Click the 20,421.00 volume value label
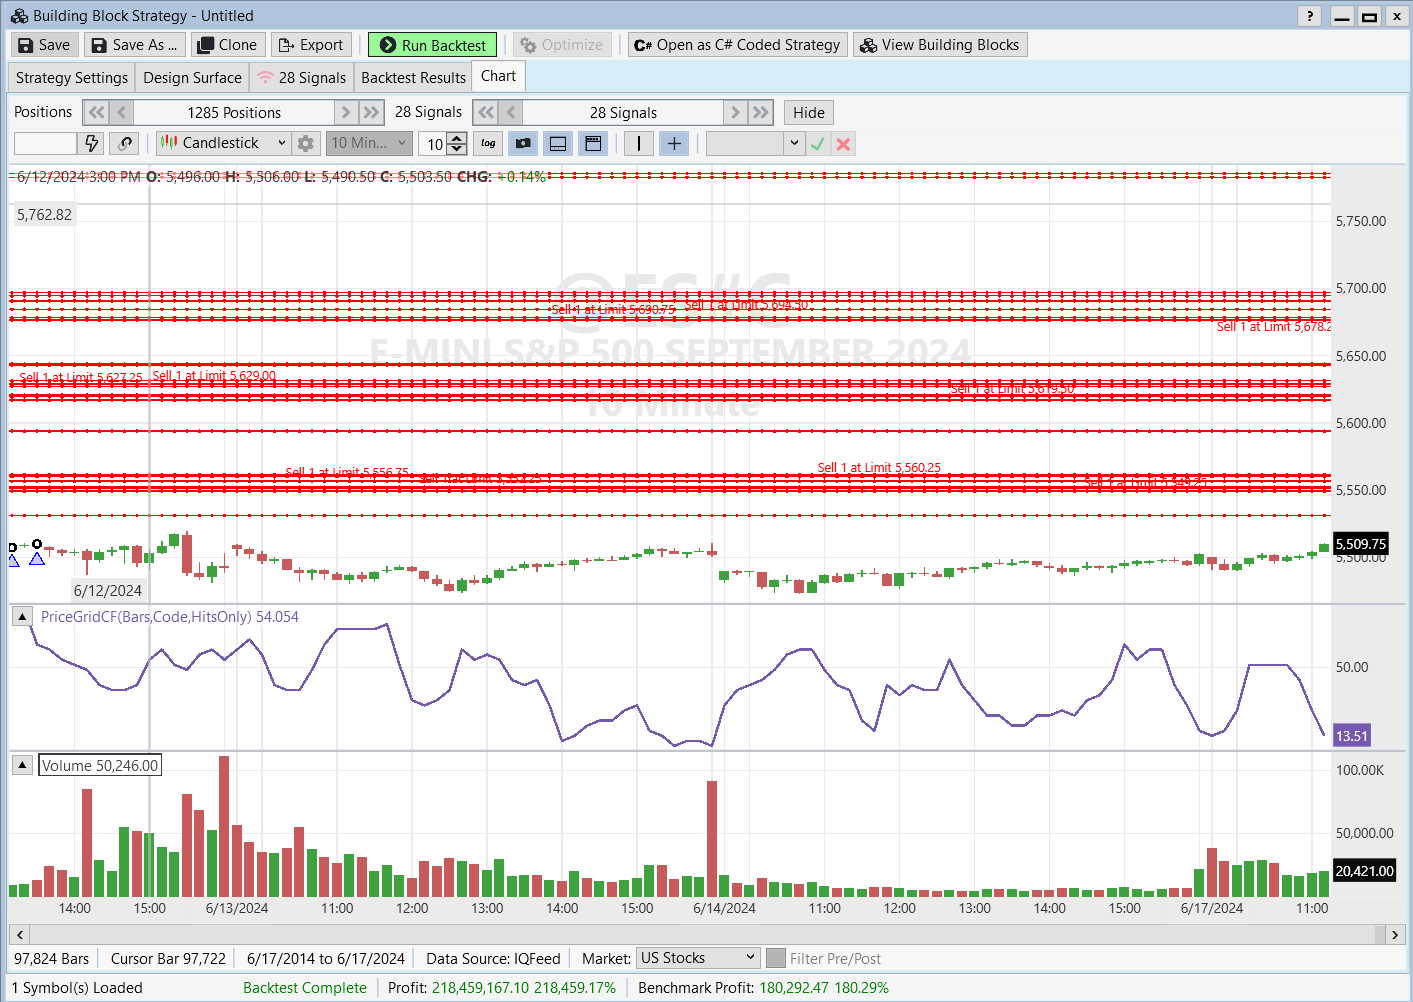The height and width of the screenshot is (1002, 1413). [x=1365, y=871]
